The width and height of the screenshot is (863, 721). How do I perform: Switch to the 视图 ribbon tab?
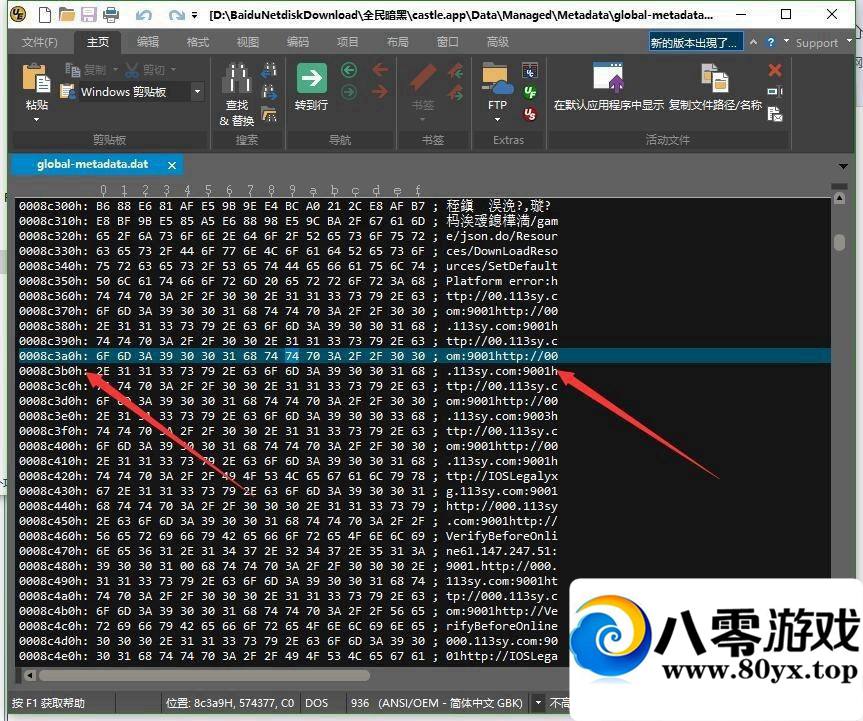tap(248, 42)
